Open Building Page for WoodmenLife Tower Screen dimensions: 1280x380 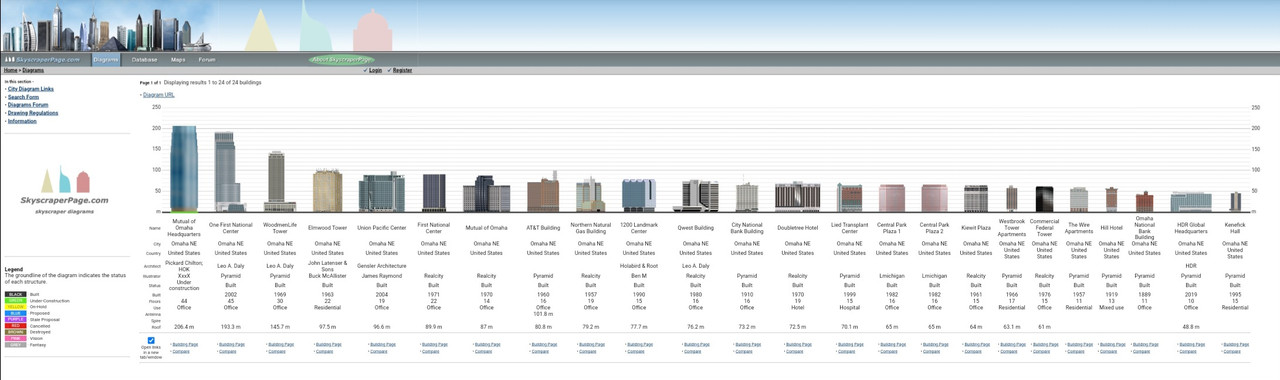281,344
